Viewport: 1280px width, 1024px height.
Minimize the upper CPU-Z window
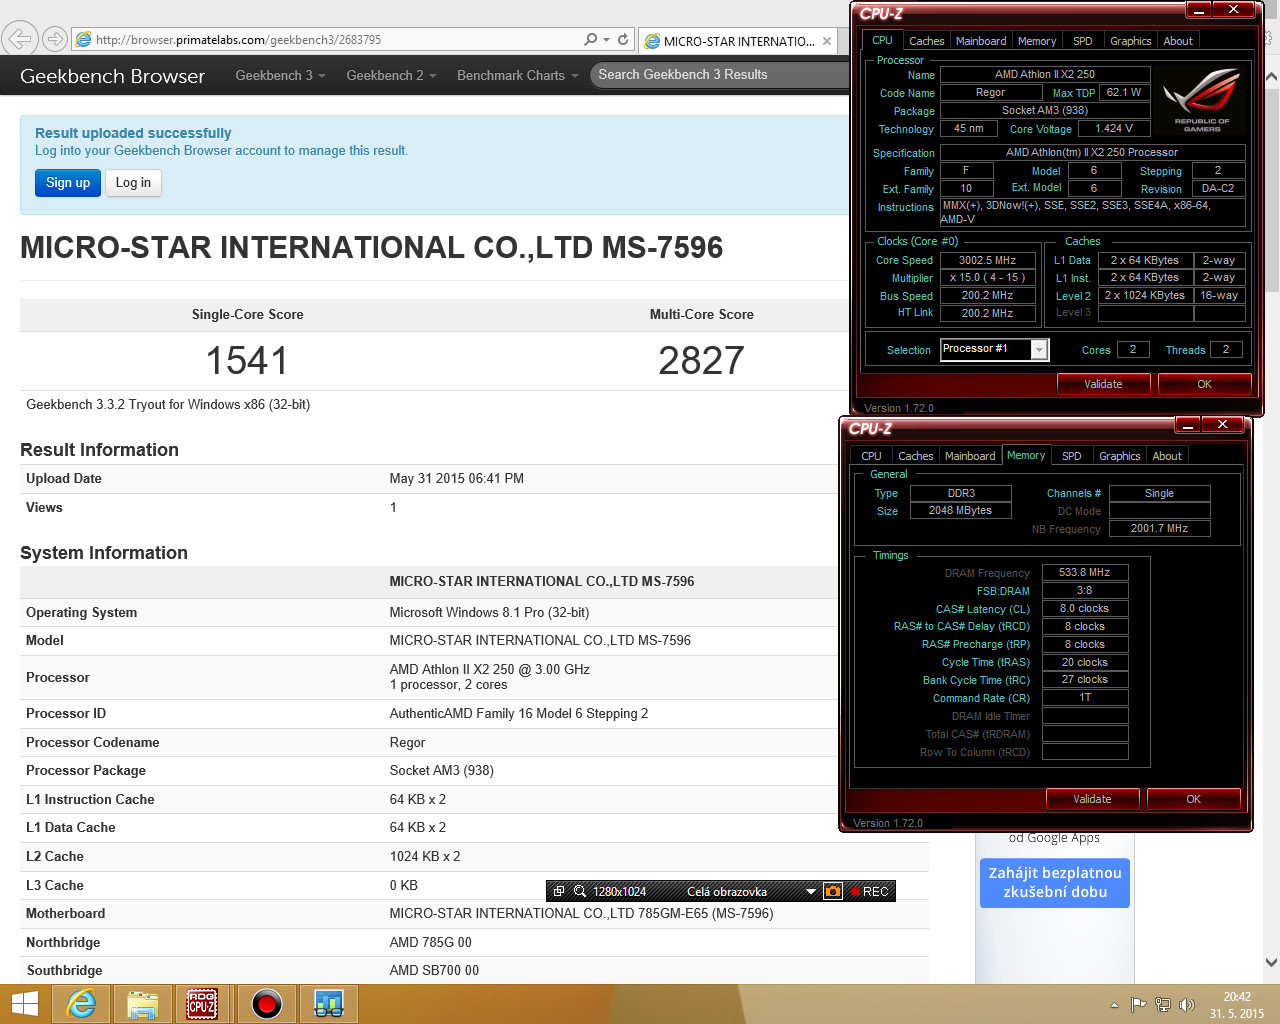[1199, 9]
